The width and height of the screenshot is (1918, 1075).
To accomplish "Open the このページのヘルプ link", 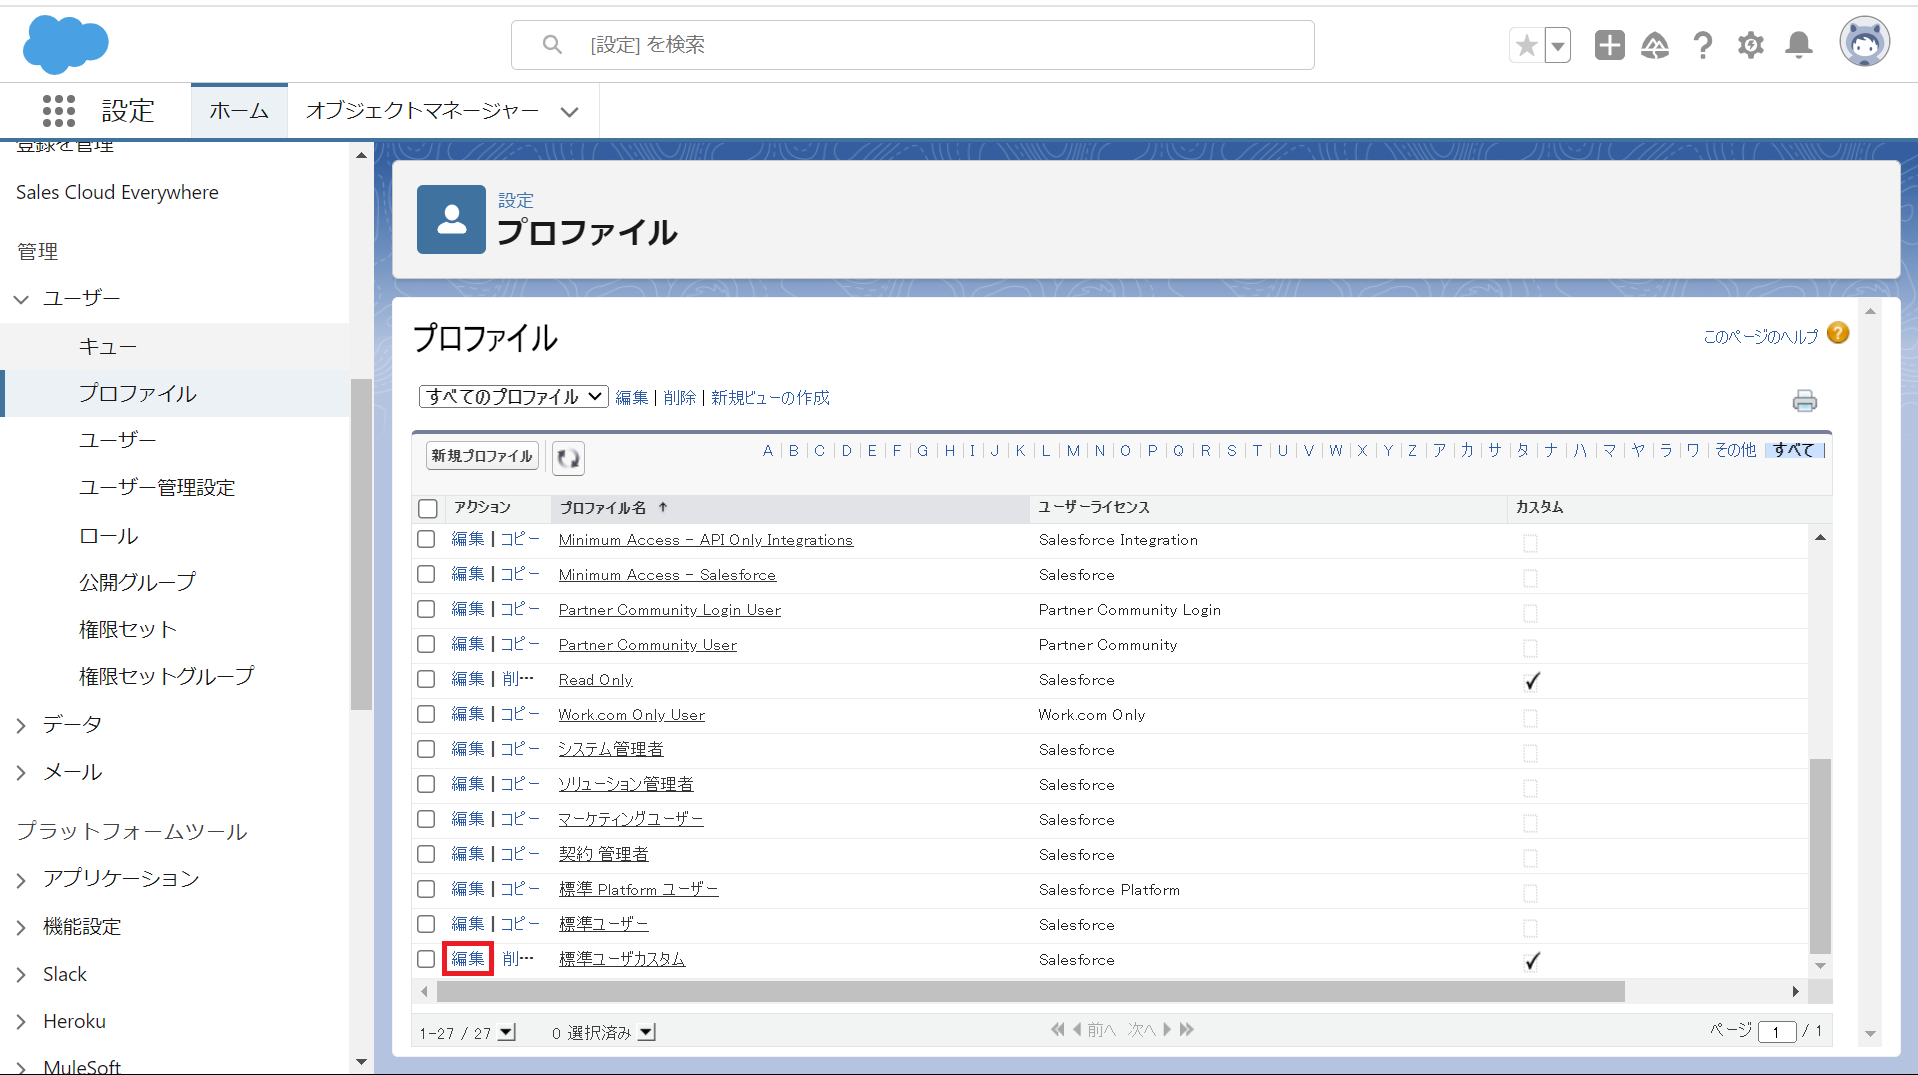I will coord(1760,336).
